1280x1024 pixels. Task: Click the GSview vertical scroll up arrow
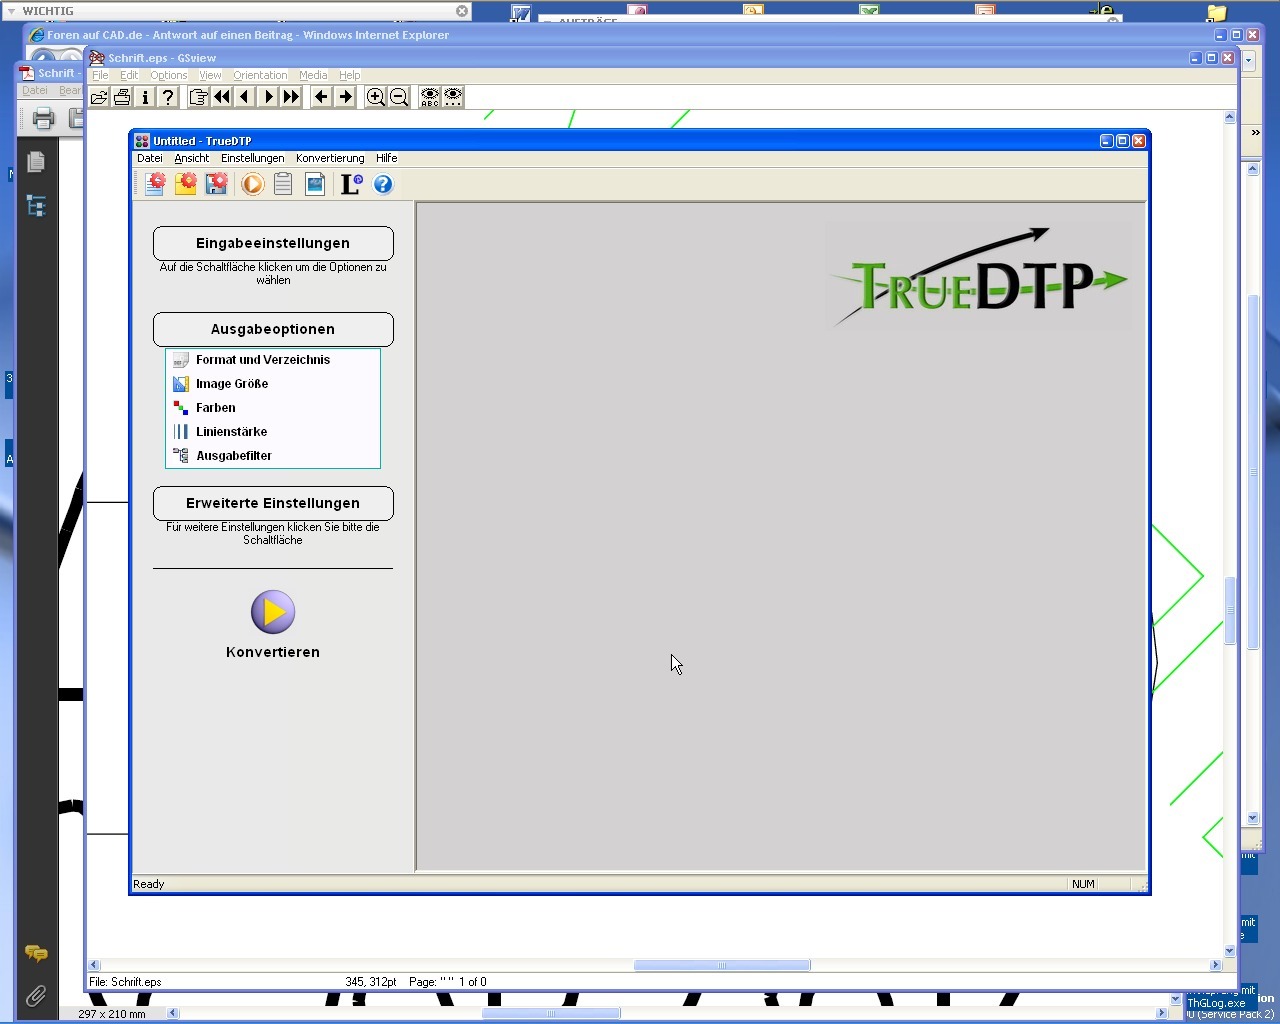[x=1230, y=117]
